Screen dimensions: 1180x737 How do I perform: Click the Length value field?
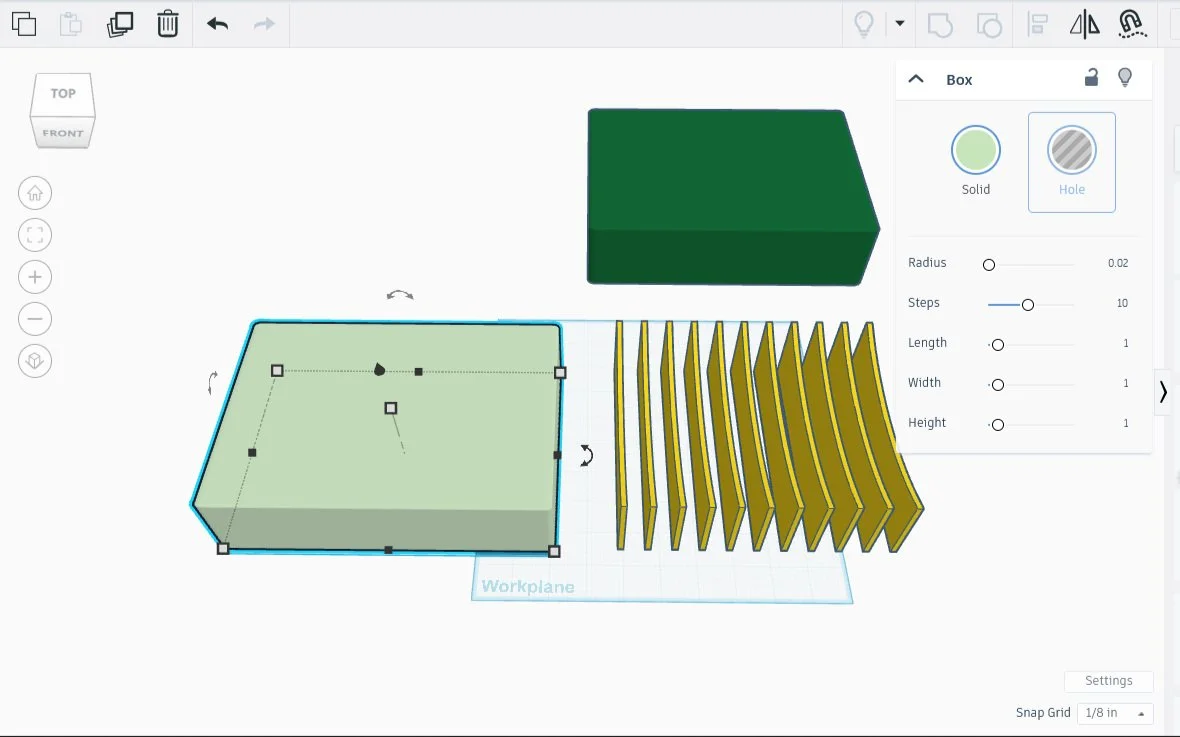point(1125,343)
